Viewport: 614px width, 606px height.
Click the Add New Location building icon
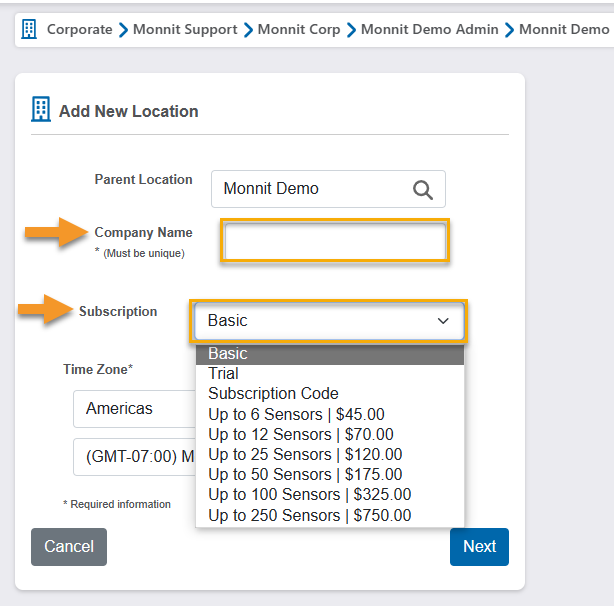tap(41, 109)
